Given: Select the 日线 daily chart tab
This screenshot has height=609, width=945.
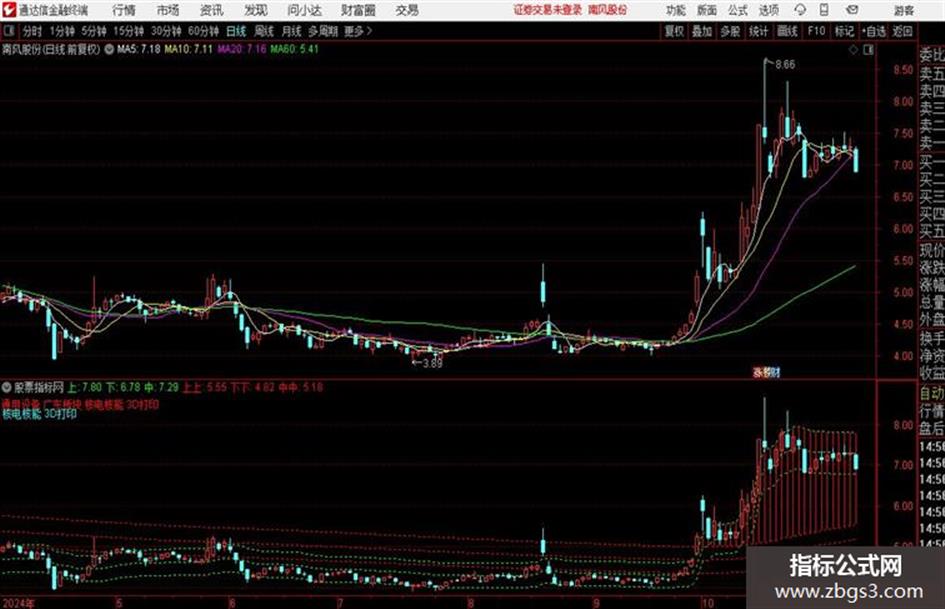Looking at the screenshot, I should tap(236, 31).
